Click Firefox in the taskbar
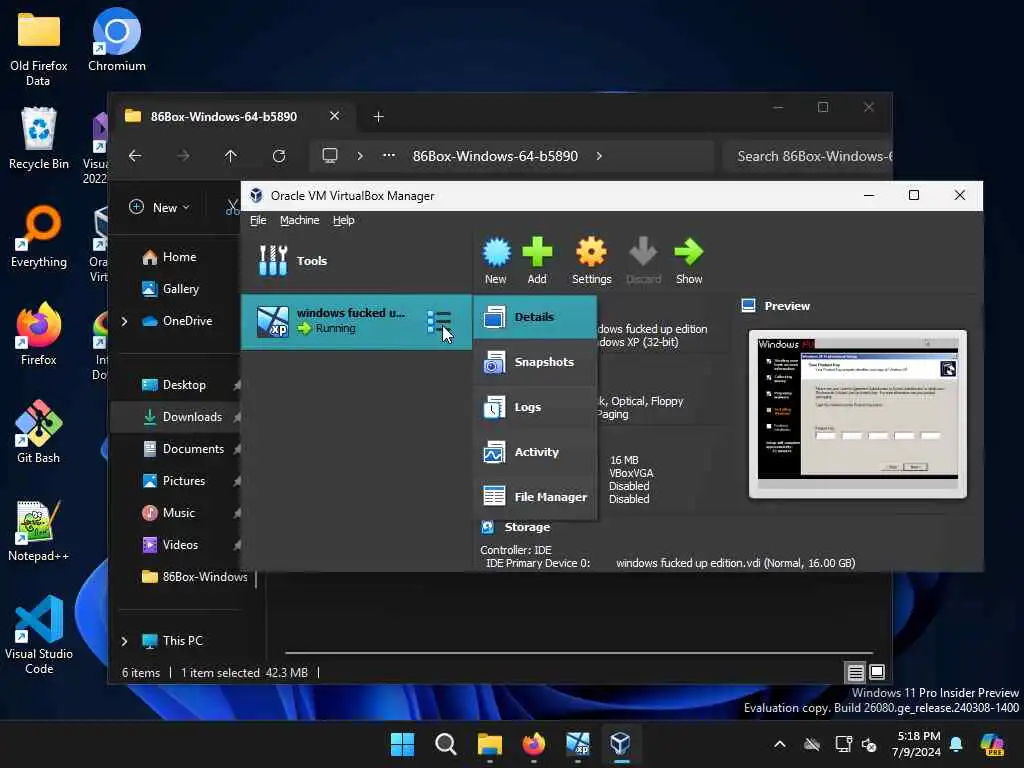Viewport: 1024px width, 768px height. (x=534, y=744)
